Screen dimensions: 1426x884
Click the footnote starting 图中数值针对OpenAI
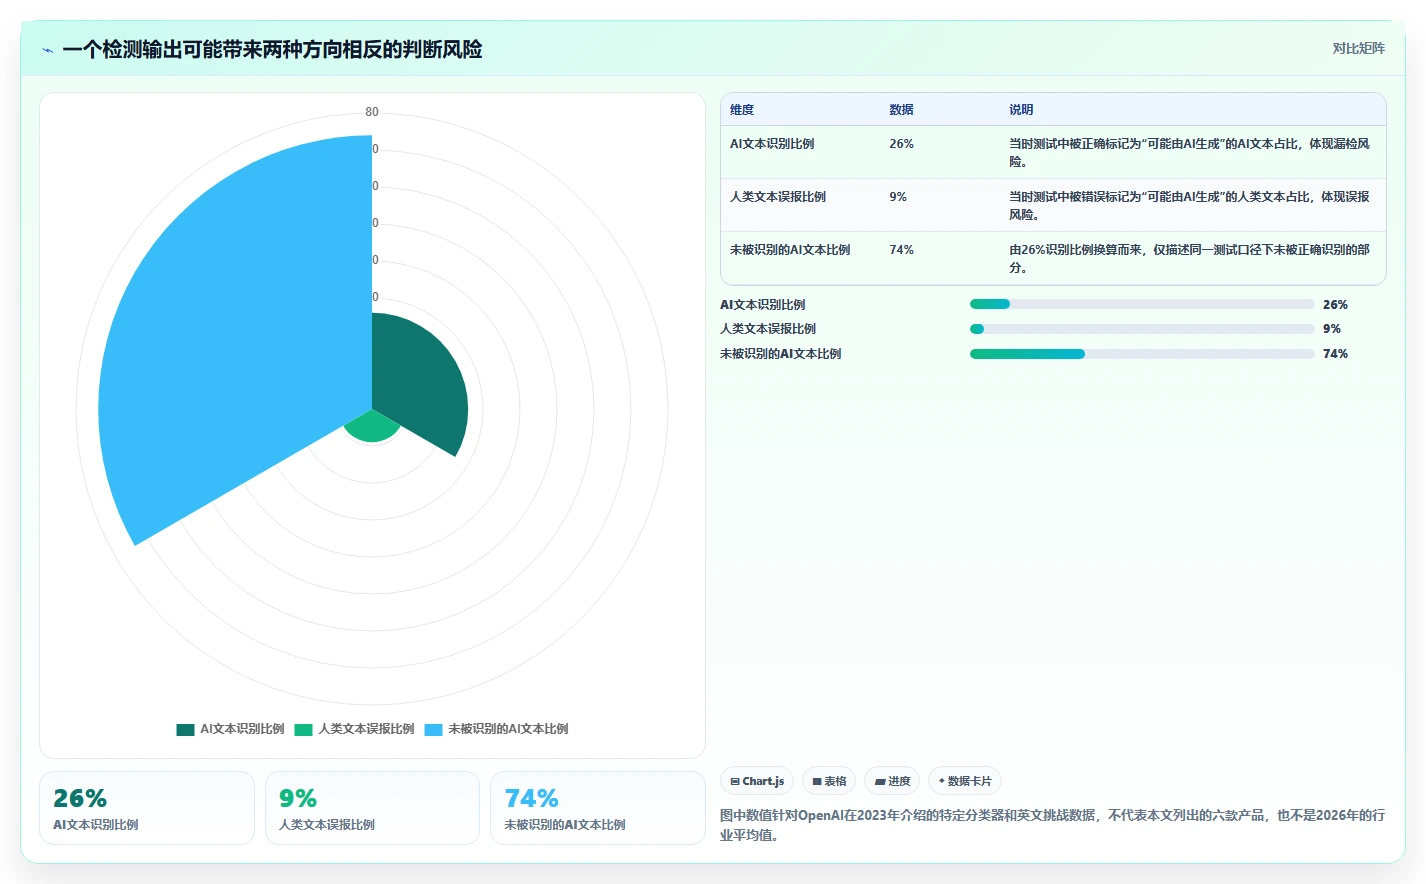pyautogui.click(x=1053, y=825)
